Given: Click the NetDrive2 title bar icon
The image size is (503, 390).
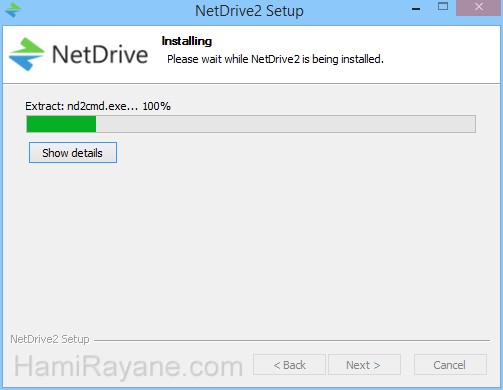Looking at the screenshot, I should [x=13, y=10].
